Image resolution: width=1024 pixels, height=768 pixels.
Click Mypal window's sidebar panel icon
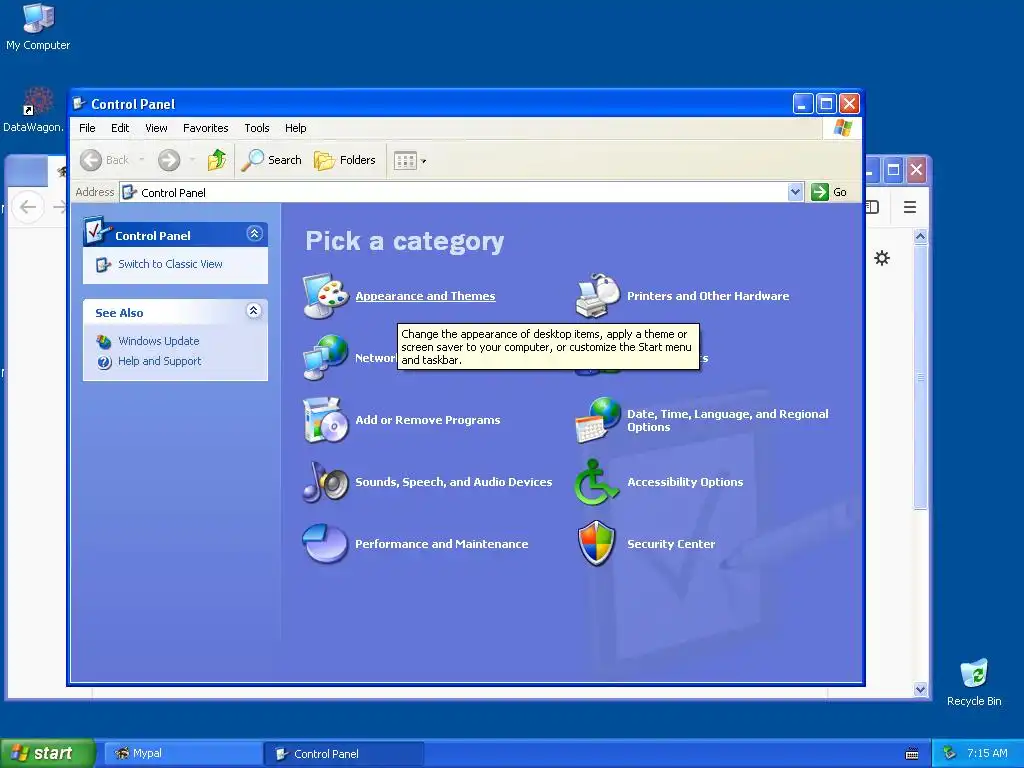click(x=872, y=207)
